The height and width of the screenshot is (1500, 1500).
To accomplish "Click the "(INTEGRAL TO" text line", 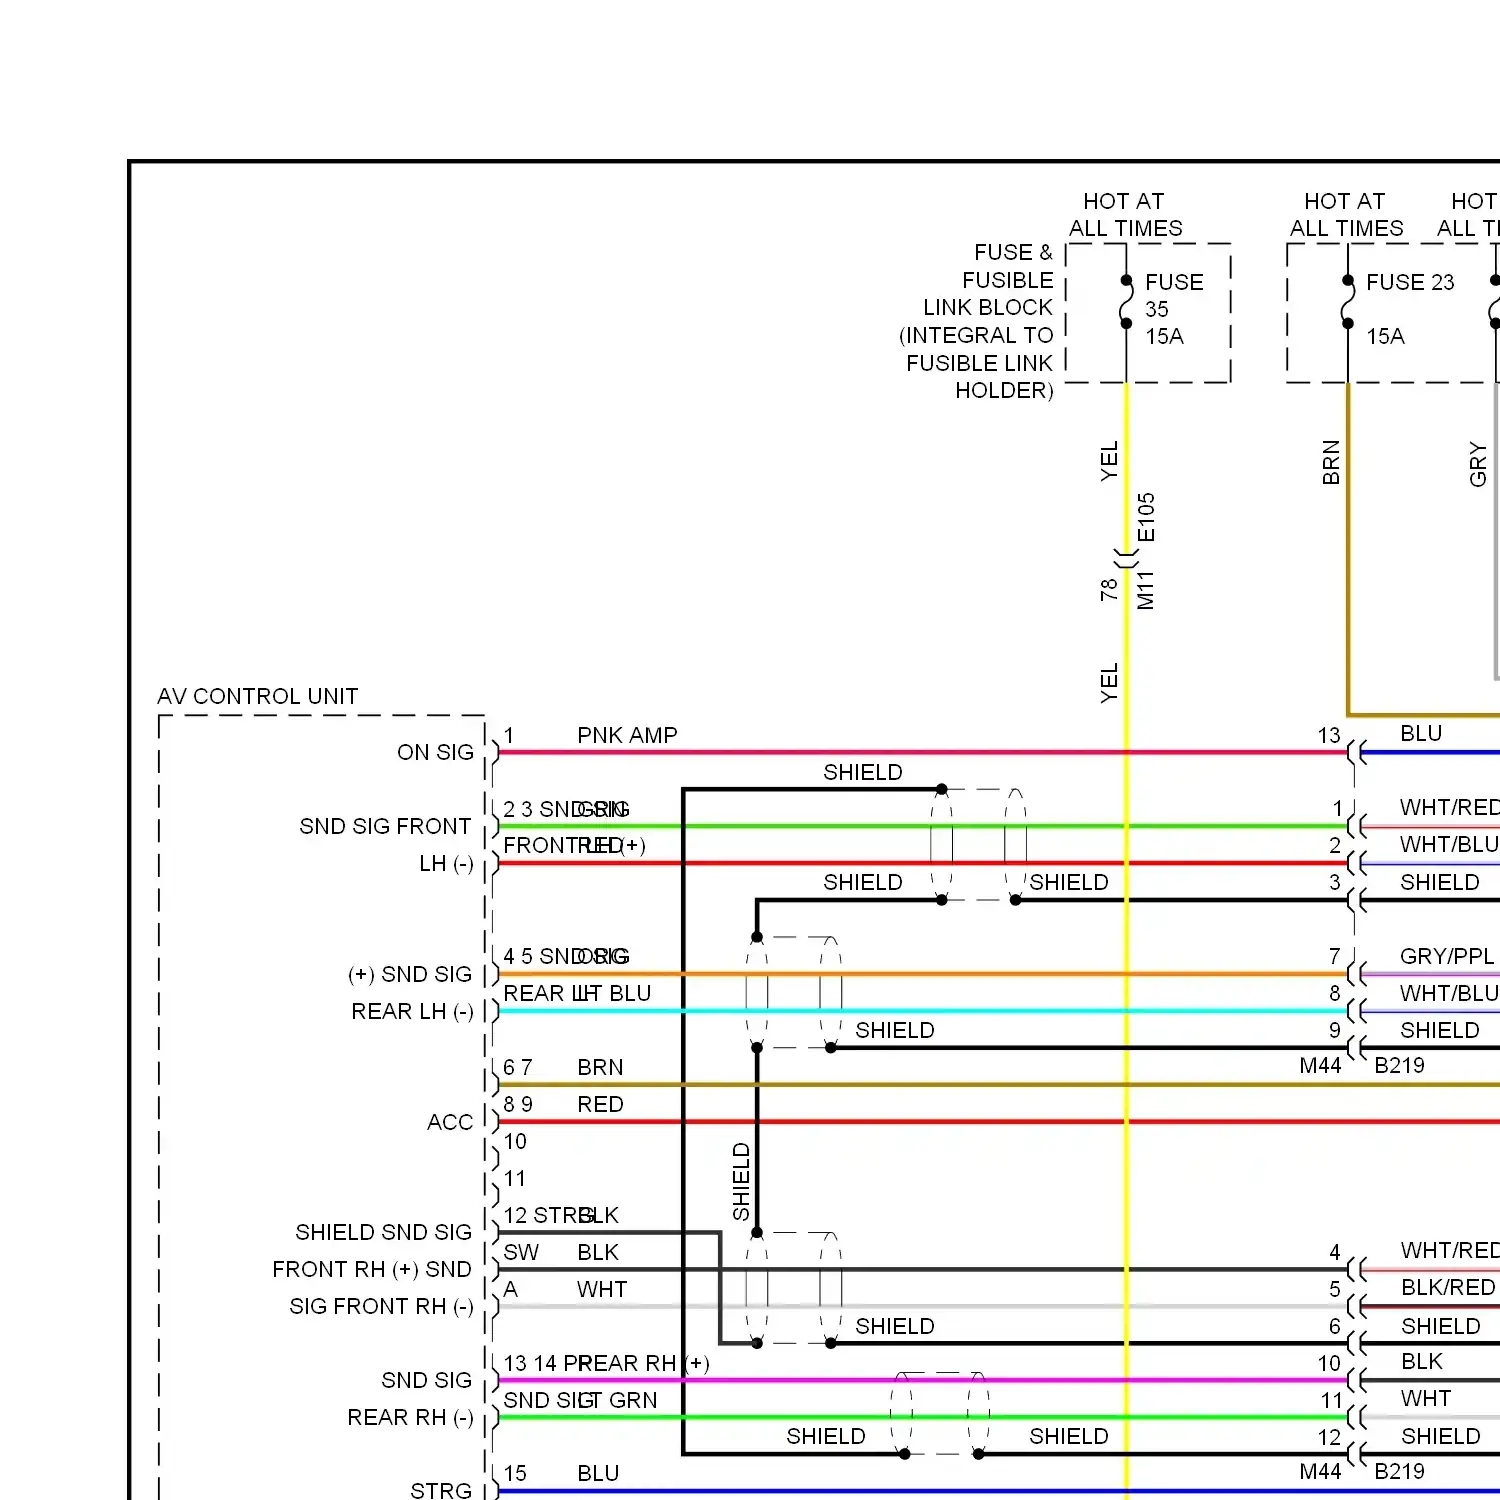I will click(976, 335).
